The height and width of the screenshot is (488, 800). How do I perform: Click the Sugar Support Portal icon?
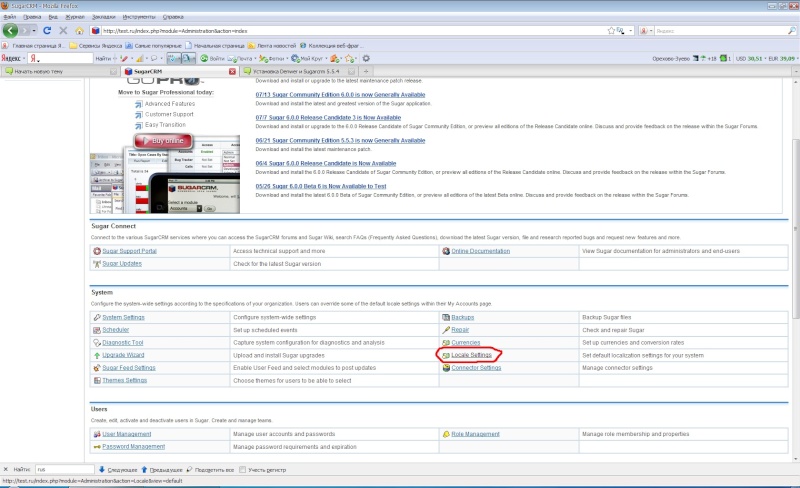coord(97,251)
